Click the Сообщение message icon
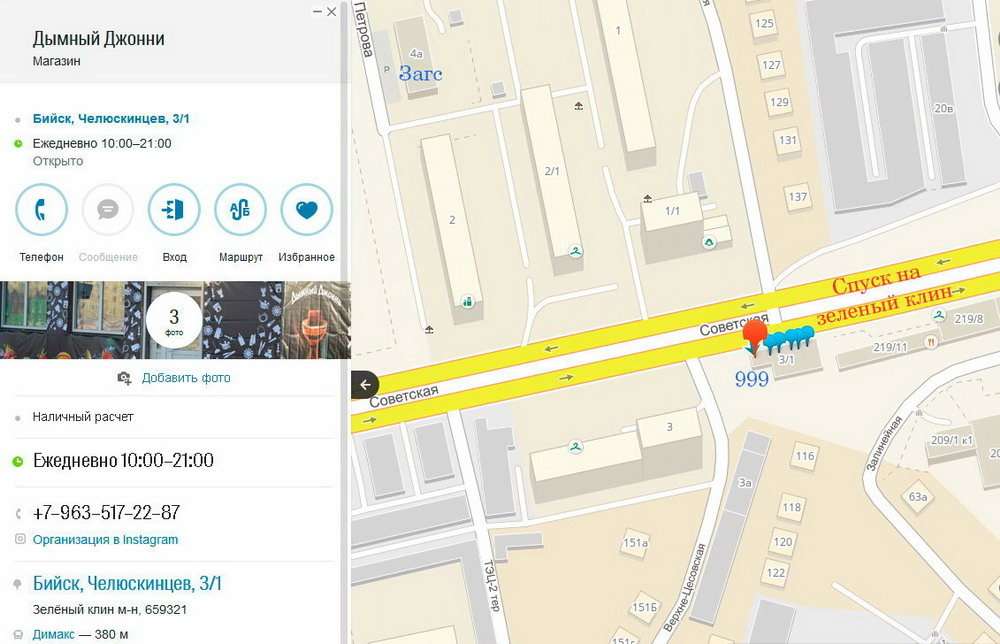The image size is (1000, 644). click(108, 210)
